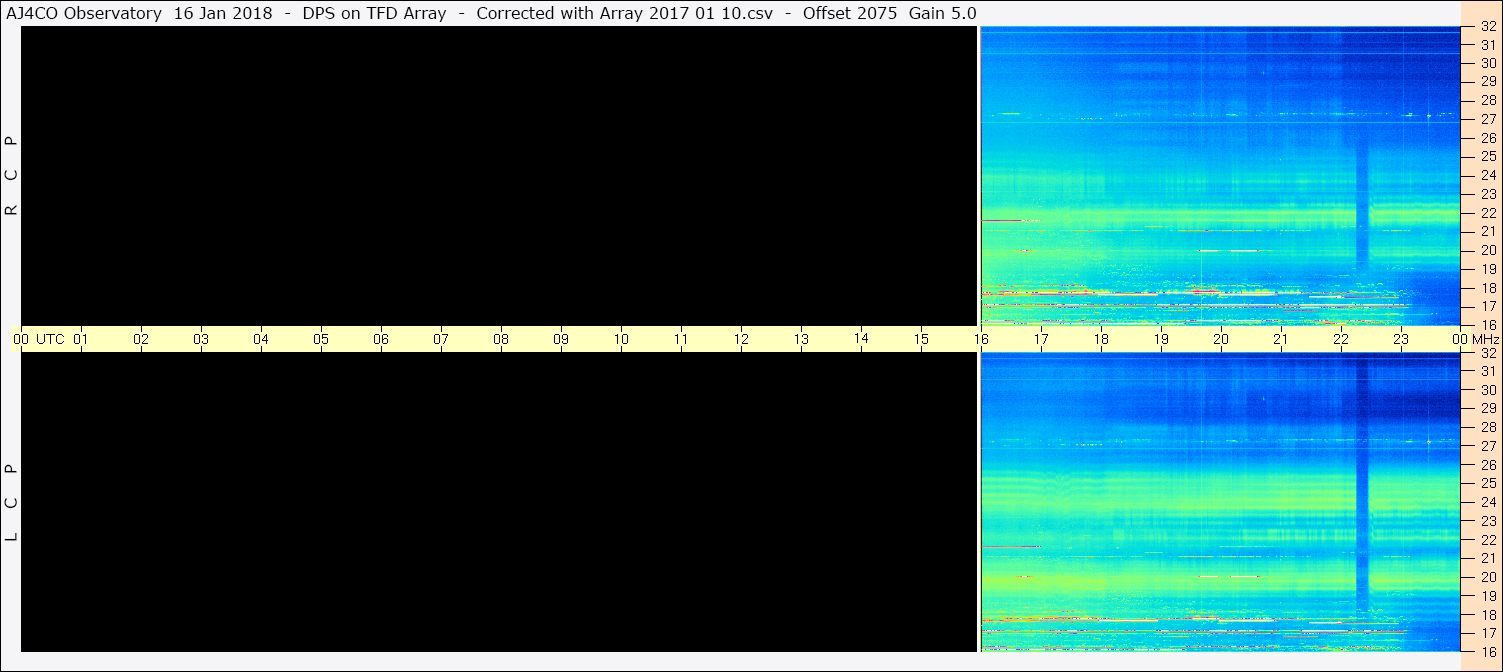Click the 23 UTC hour marker
Screen dimensions: 1503x672
click(1401, 339)
